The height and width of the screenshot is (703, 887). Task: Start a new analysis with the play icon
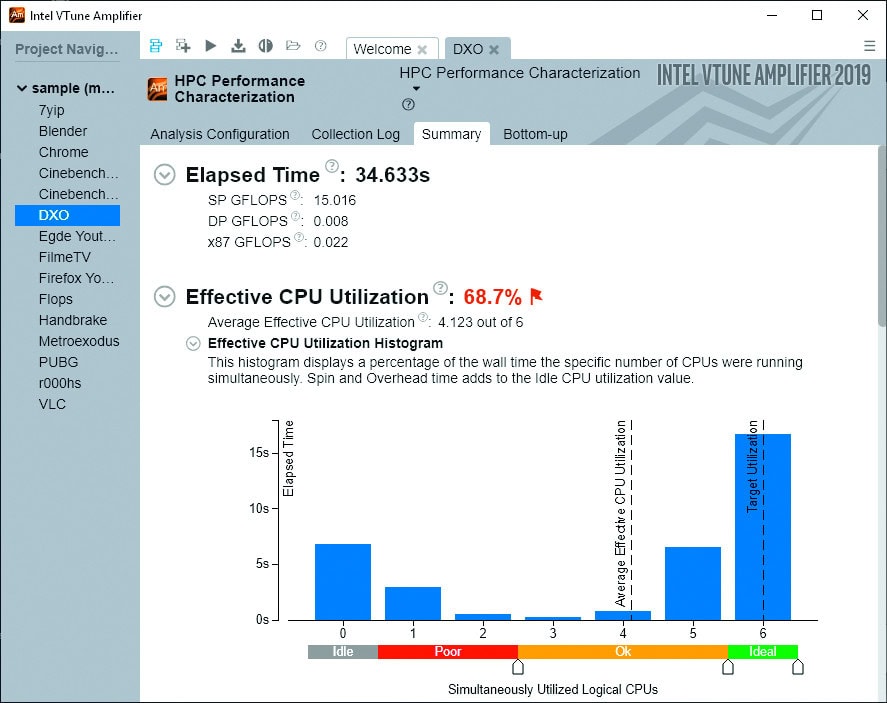coord(210,45)
